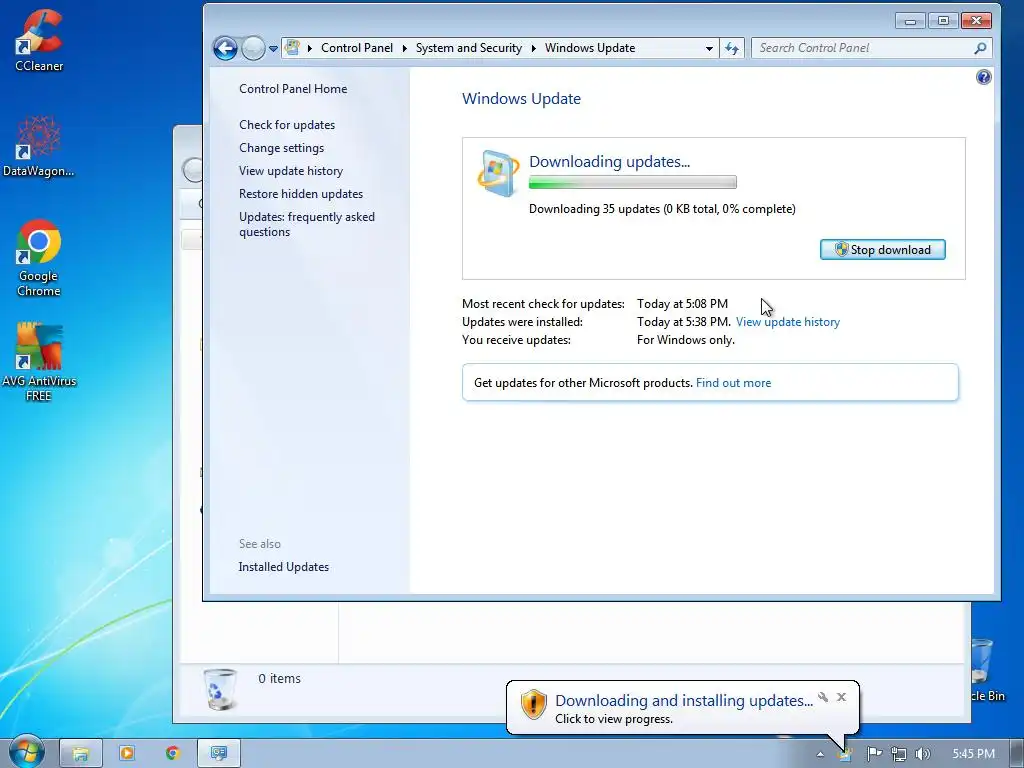Click the search magnifier icon

click(x=980, y=48)
